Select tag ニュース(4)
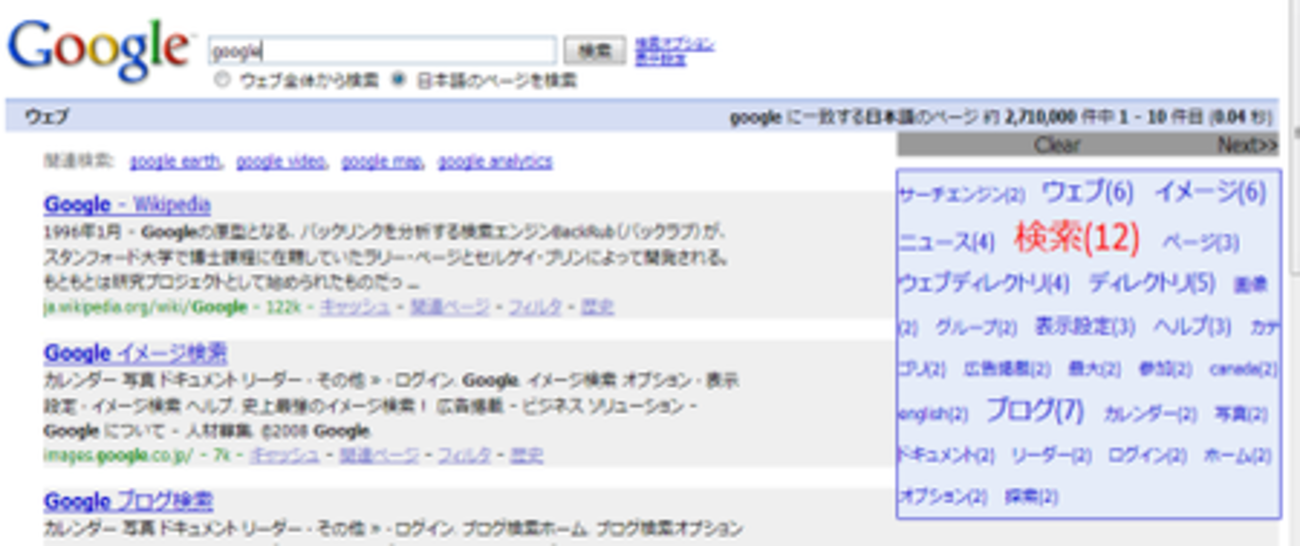Viewport: 1300px width, 546px height. tap(946, 242)
